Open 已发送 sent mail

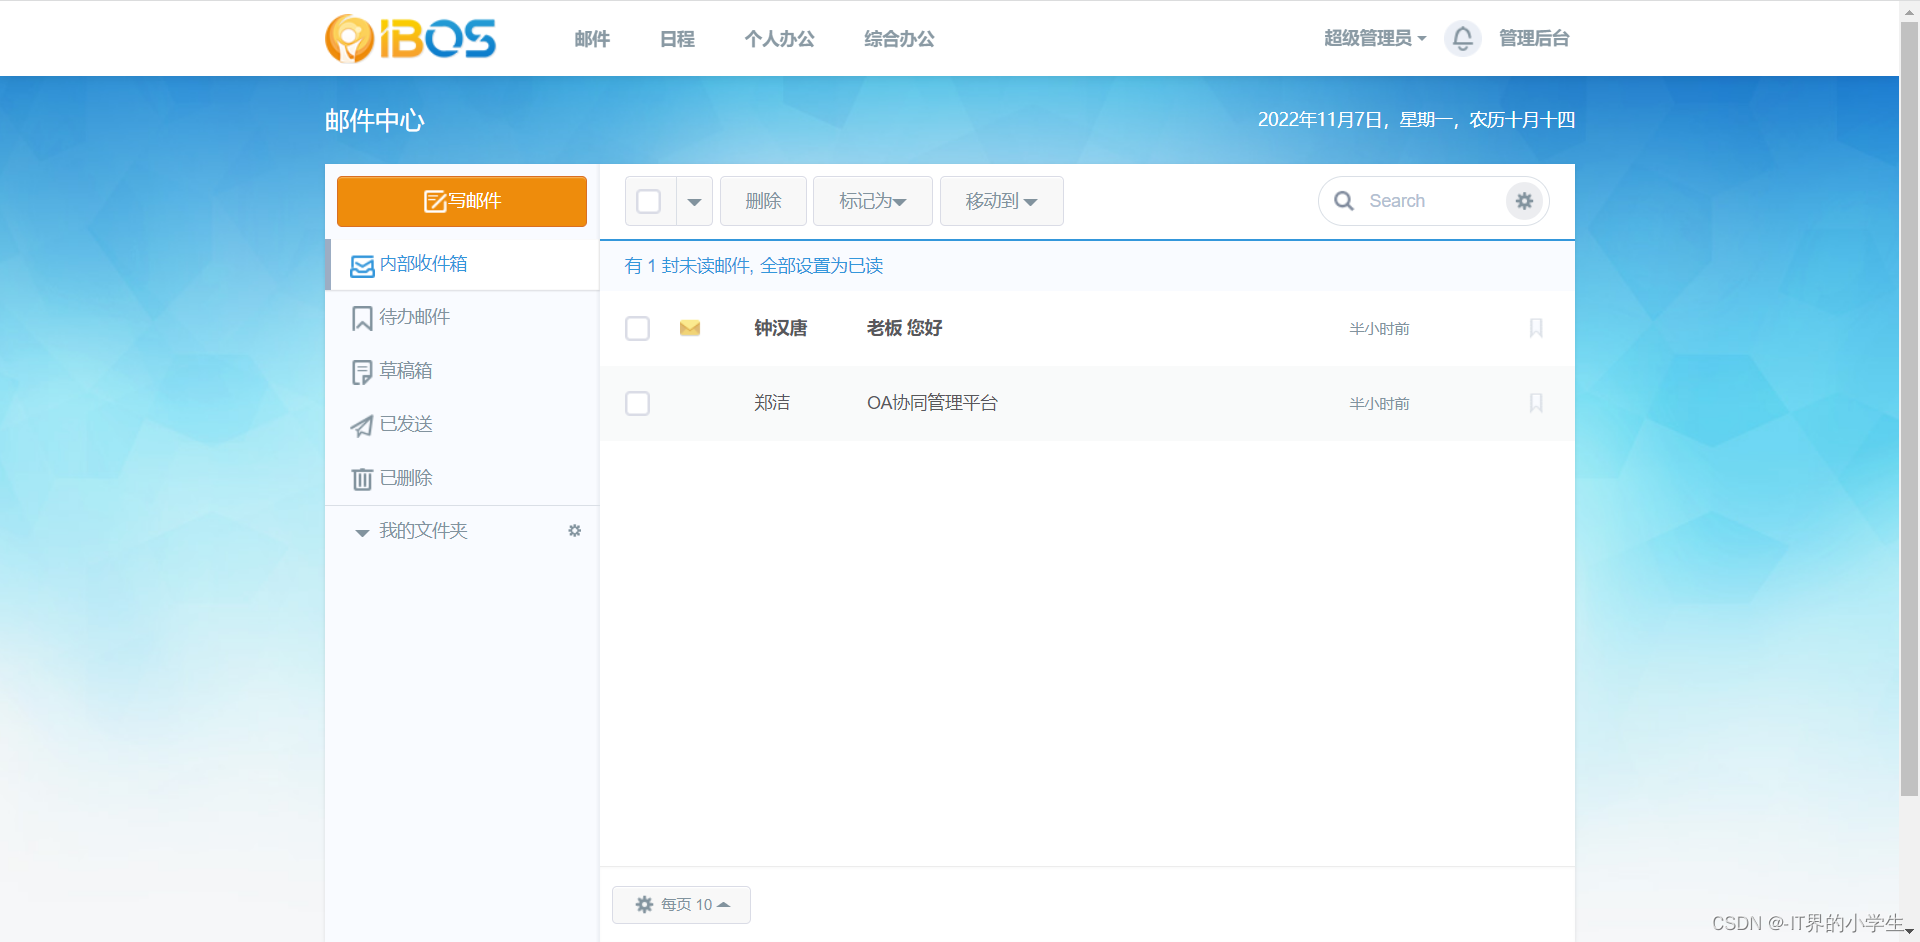[405, 424]
